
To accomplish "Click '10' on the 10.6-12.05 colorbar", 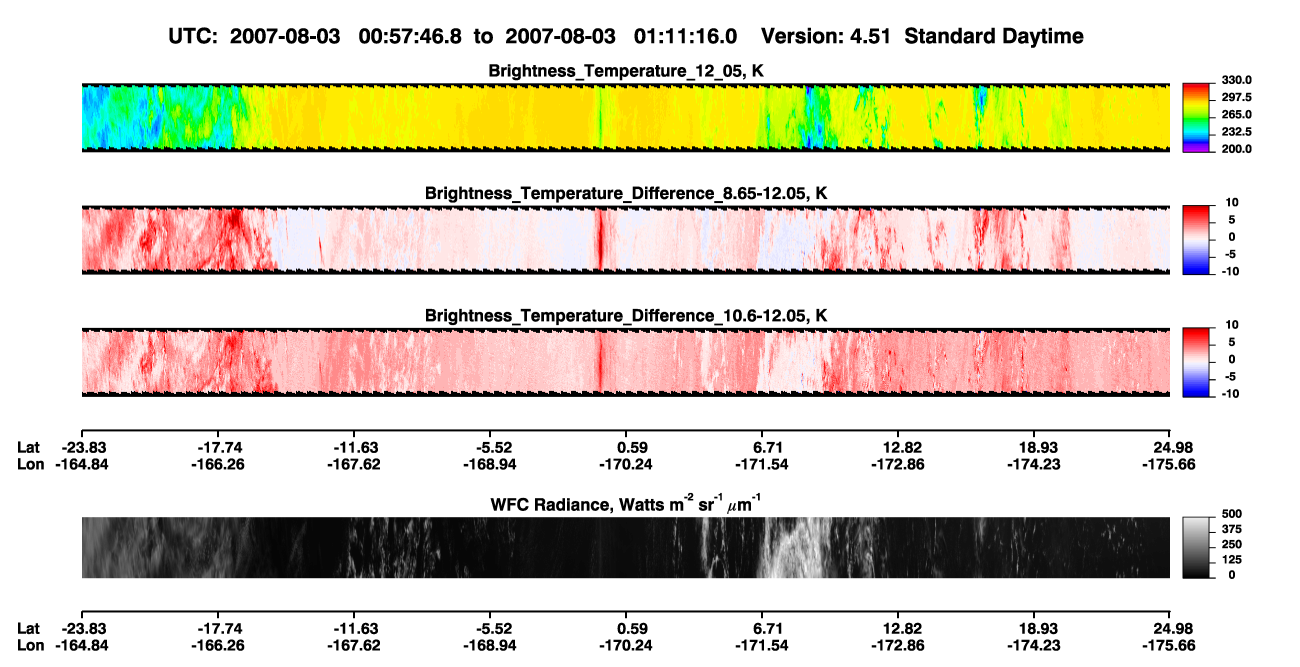I will (x=1233, y=325).
